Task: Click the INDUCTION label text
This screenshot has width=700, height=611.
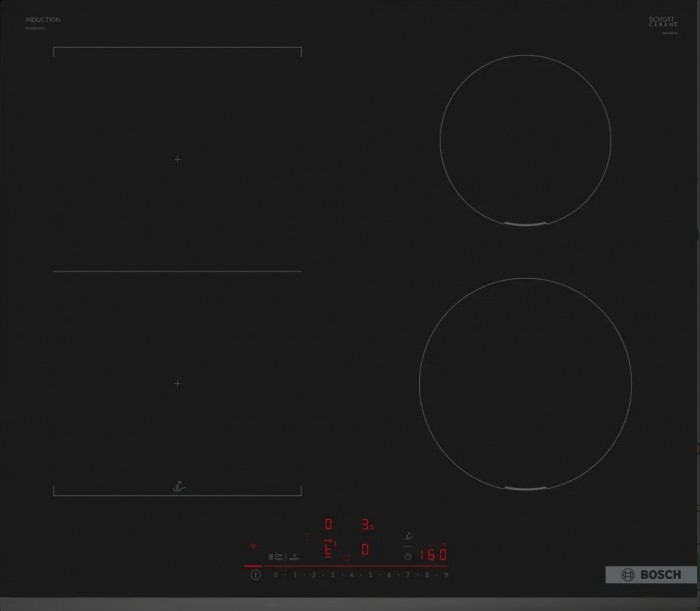Action: point(43,20)
